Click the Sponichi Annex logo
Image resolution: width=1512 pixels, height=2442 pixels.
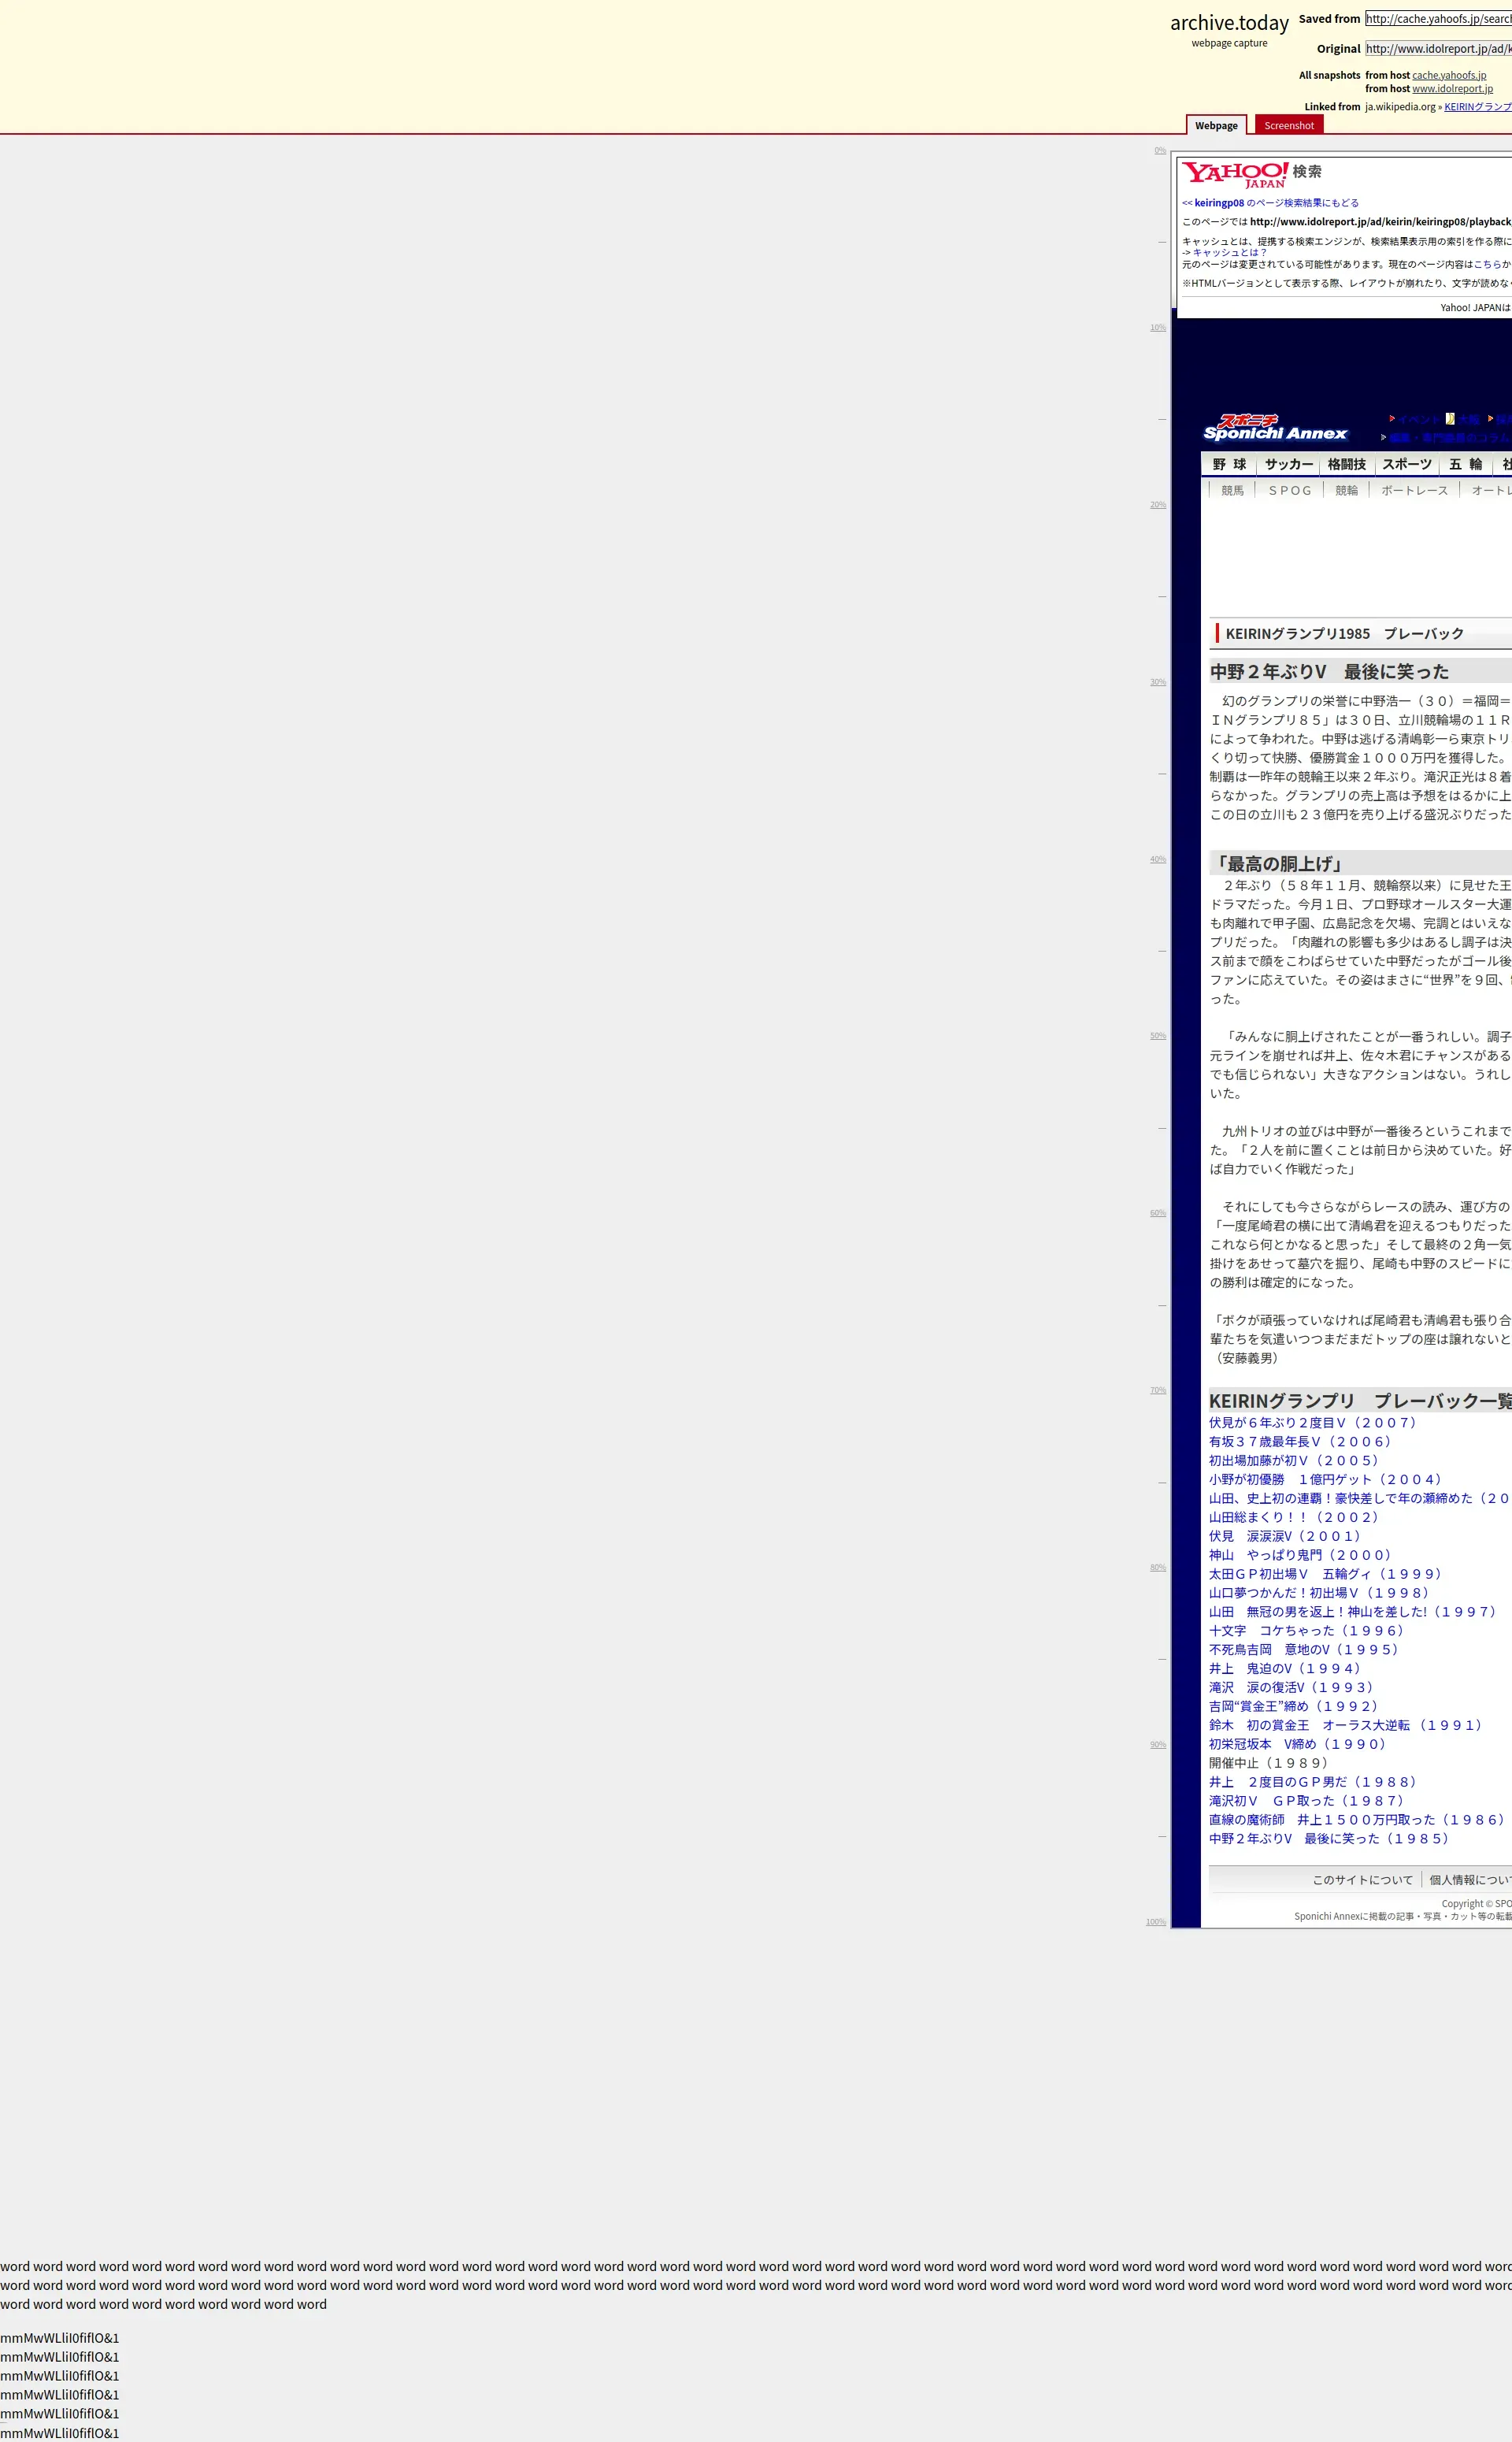point(1275,428)
